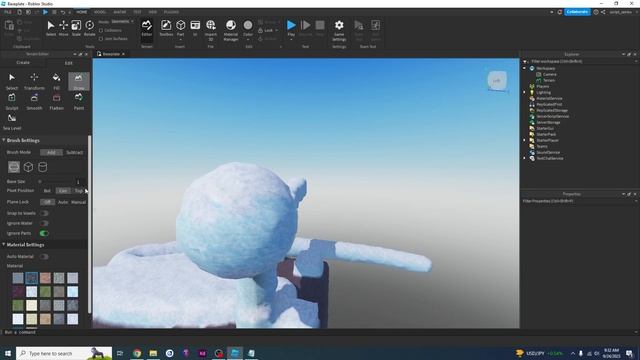
Task: Collapse the Brush Settings section
Action: [x=4, y=140]
